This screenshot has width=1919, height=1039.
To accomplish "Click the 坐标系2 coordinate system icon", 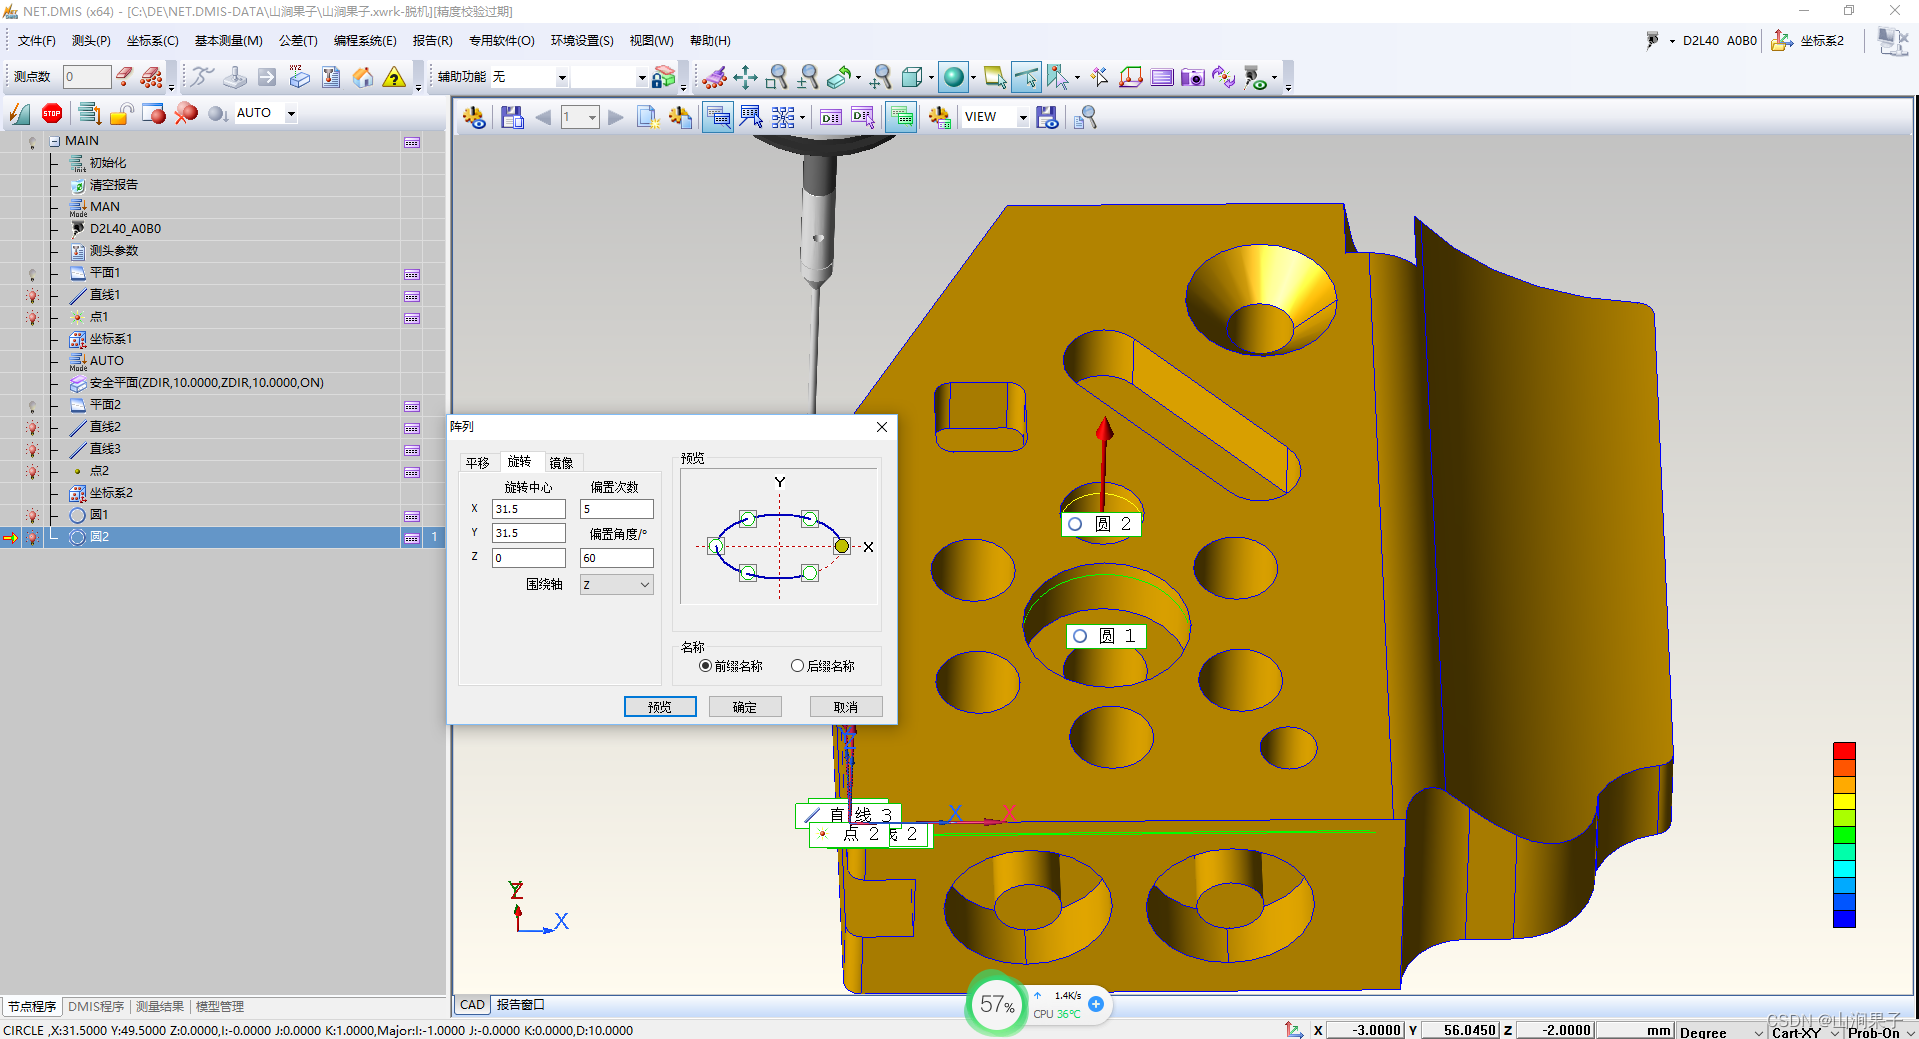I will pyautogui.click(x=1782, y=40).
